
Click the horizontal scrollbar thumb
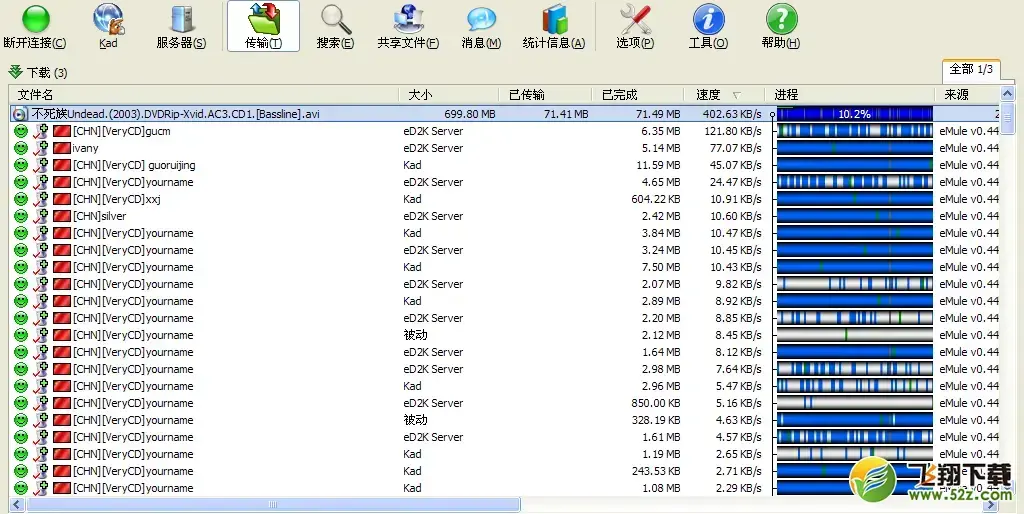pos(273,504)
